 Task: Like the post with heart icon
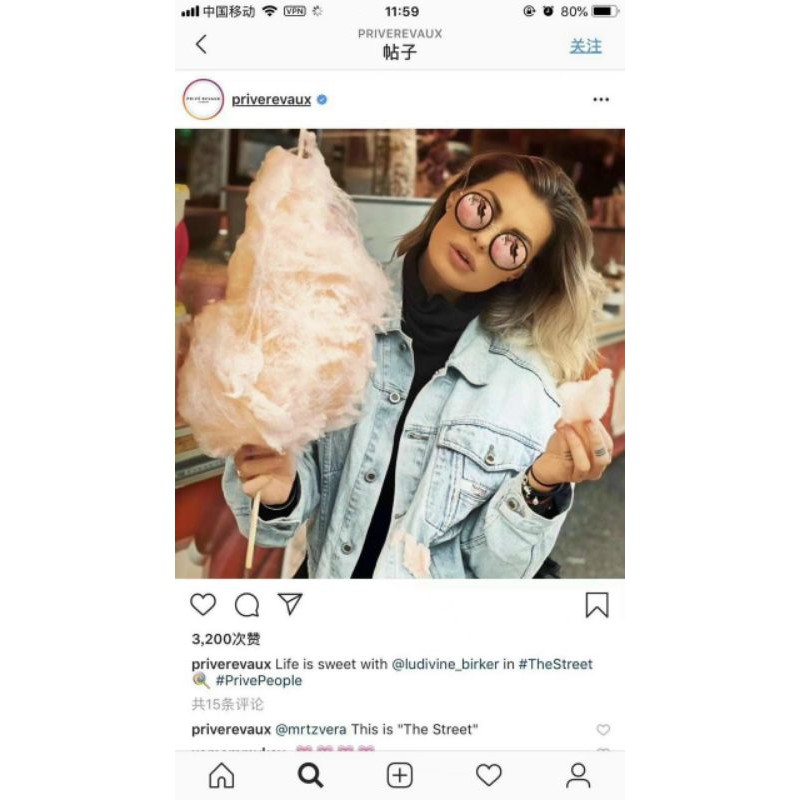[203, 605]
